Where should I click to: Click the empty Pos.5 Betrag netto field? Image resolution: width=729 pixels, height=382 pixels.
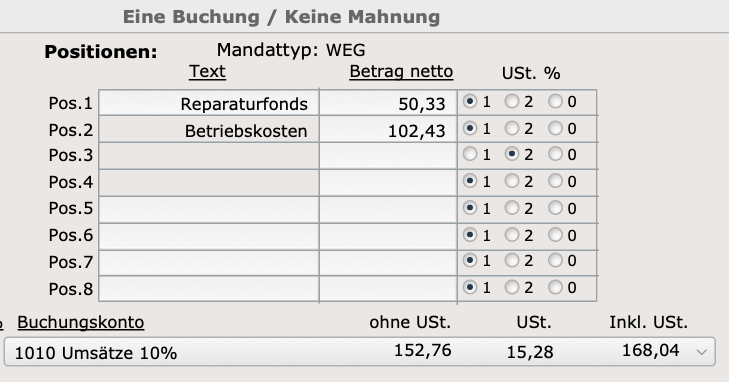tap(388, 210)
